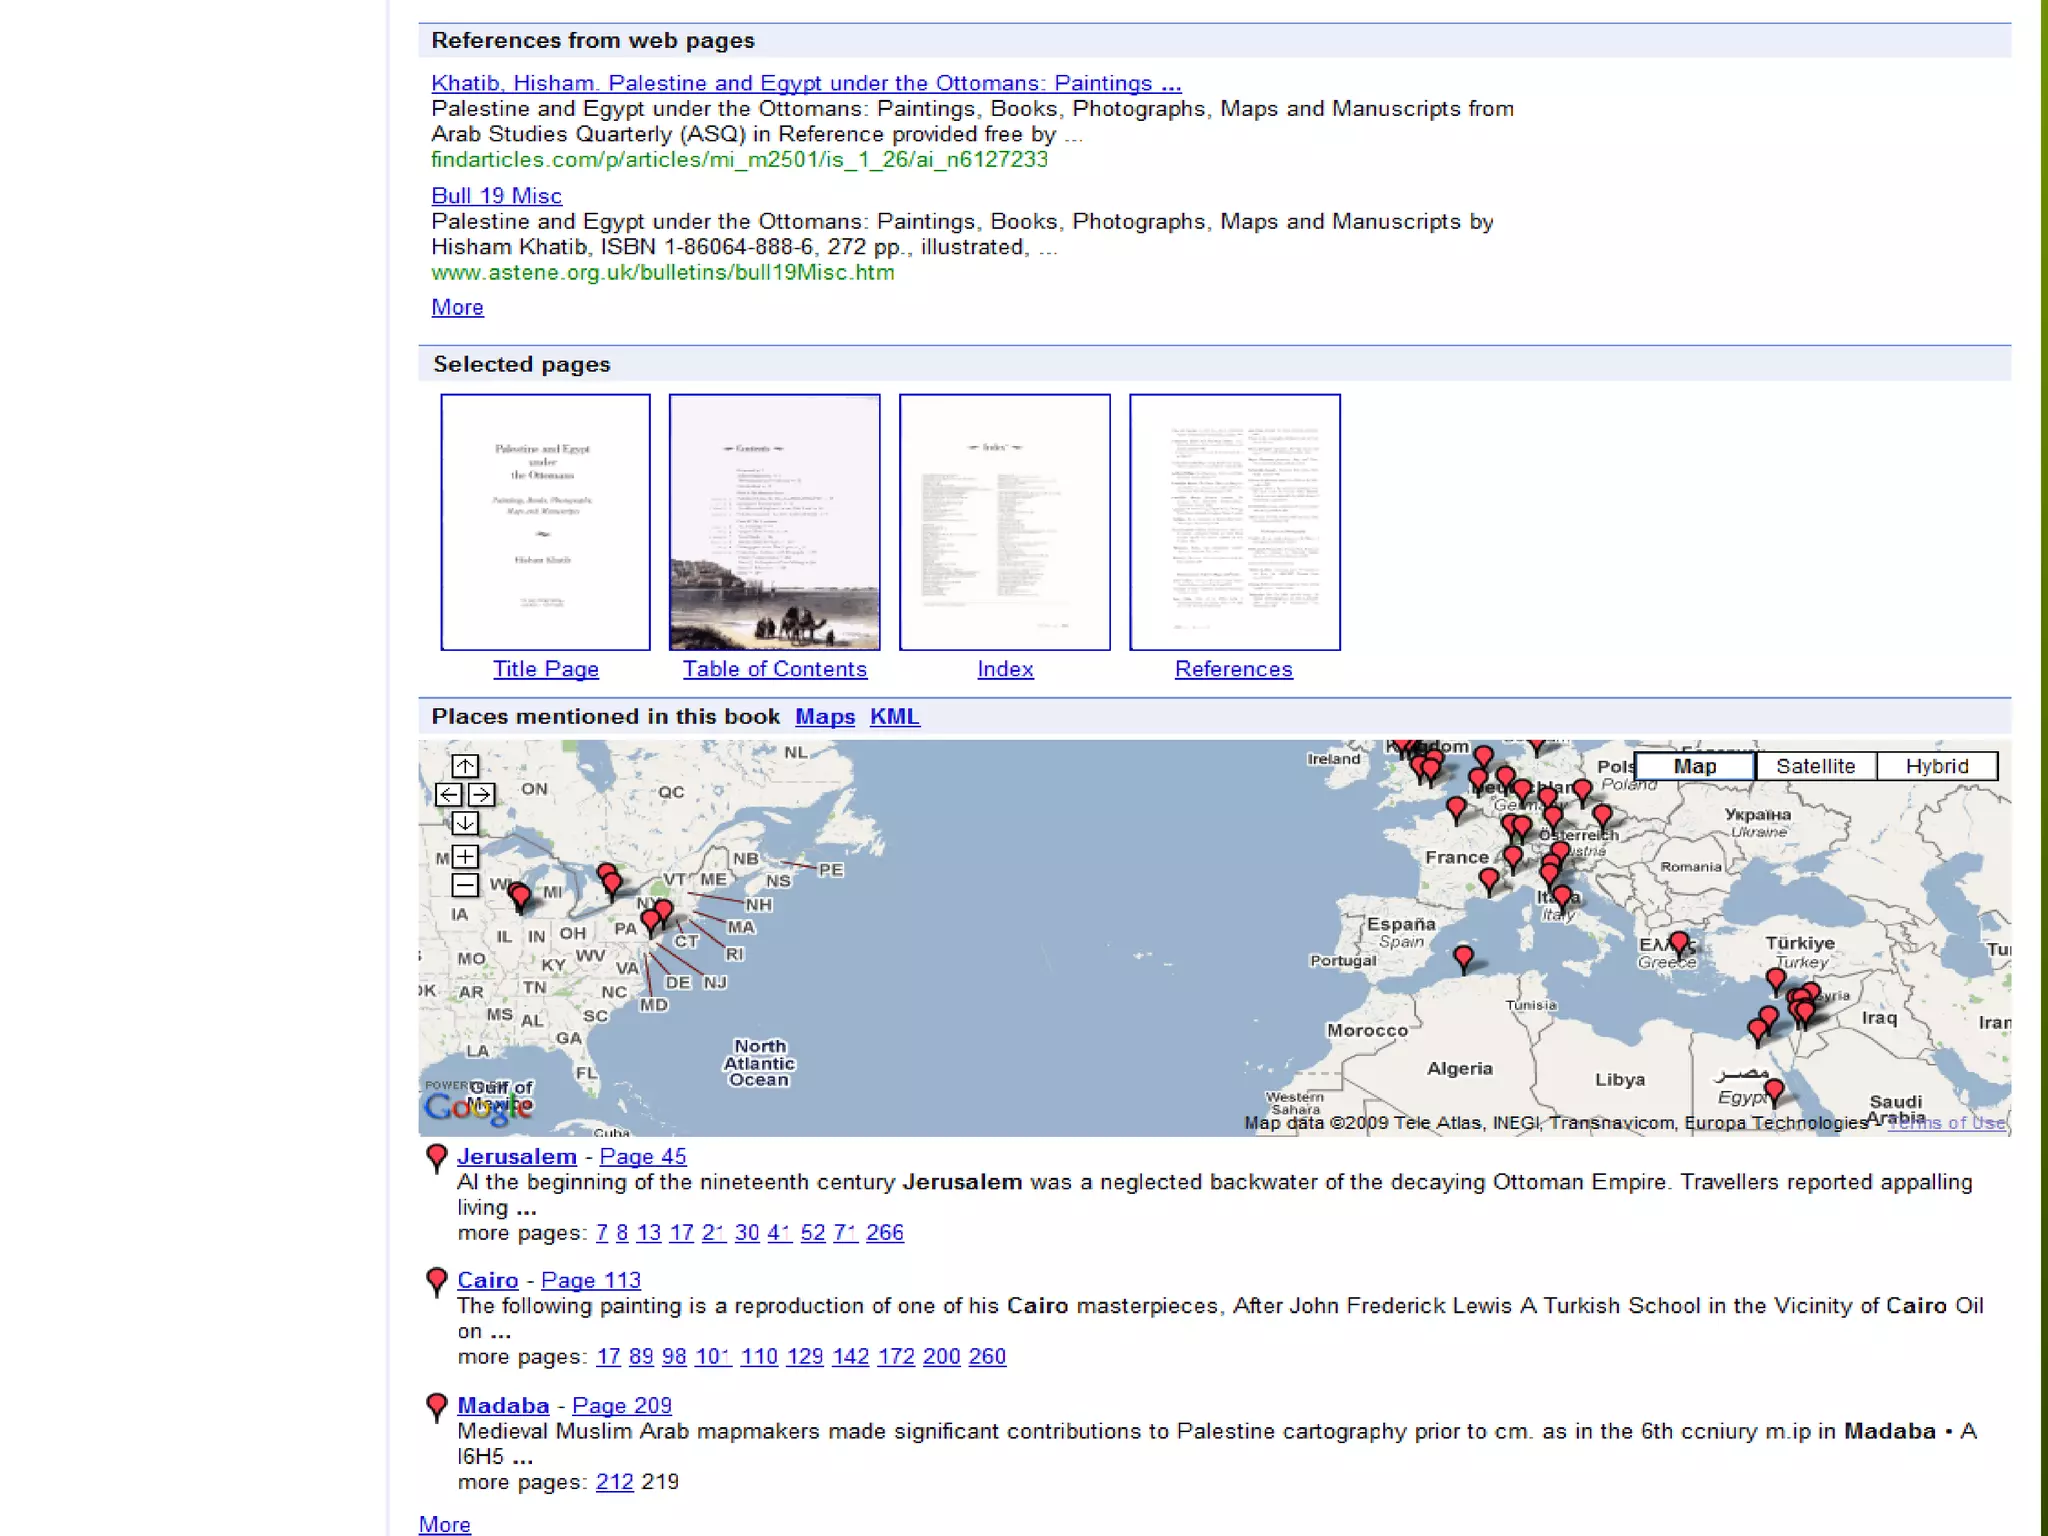Pan the map down with arrow

click(464, 823)
